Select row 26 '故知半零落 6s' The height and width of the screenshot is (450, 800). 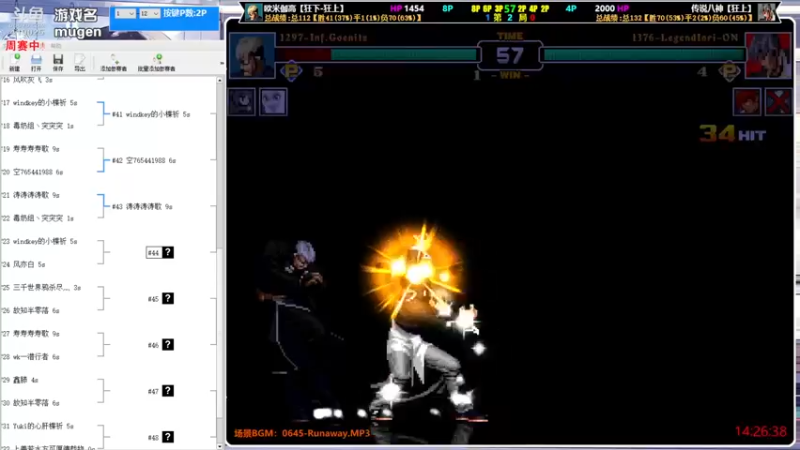pos(31,310)
